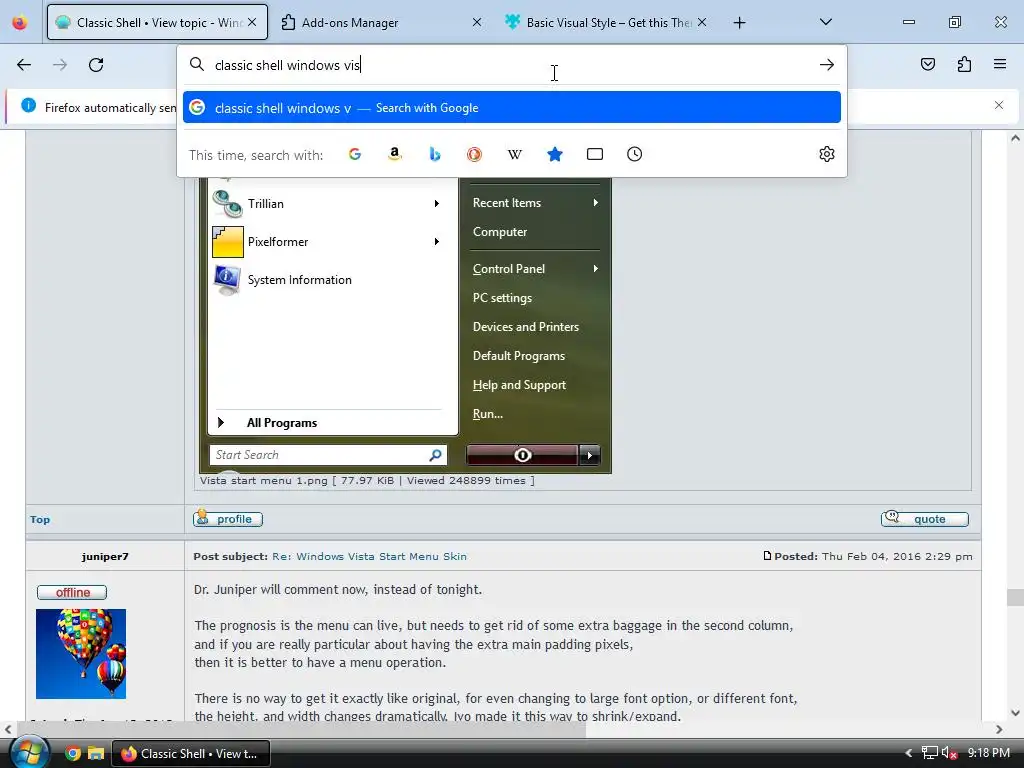Search this time with Amazon icon
The height and width of the screenshot is (768, 1024).
394,154
